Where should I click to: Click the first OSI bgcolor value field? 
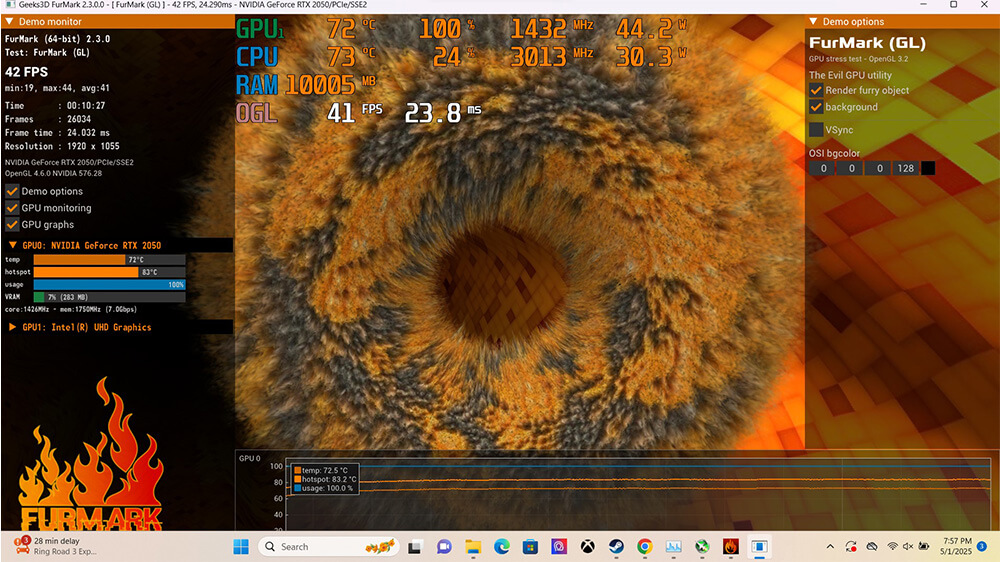click(x=823, y=168)
